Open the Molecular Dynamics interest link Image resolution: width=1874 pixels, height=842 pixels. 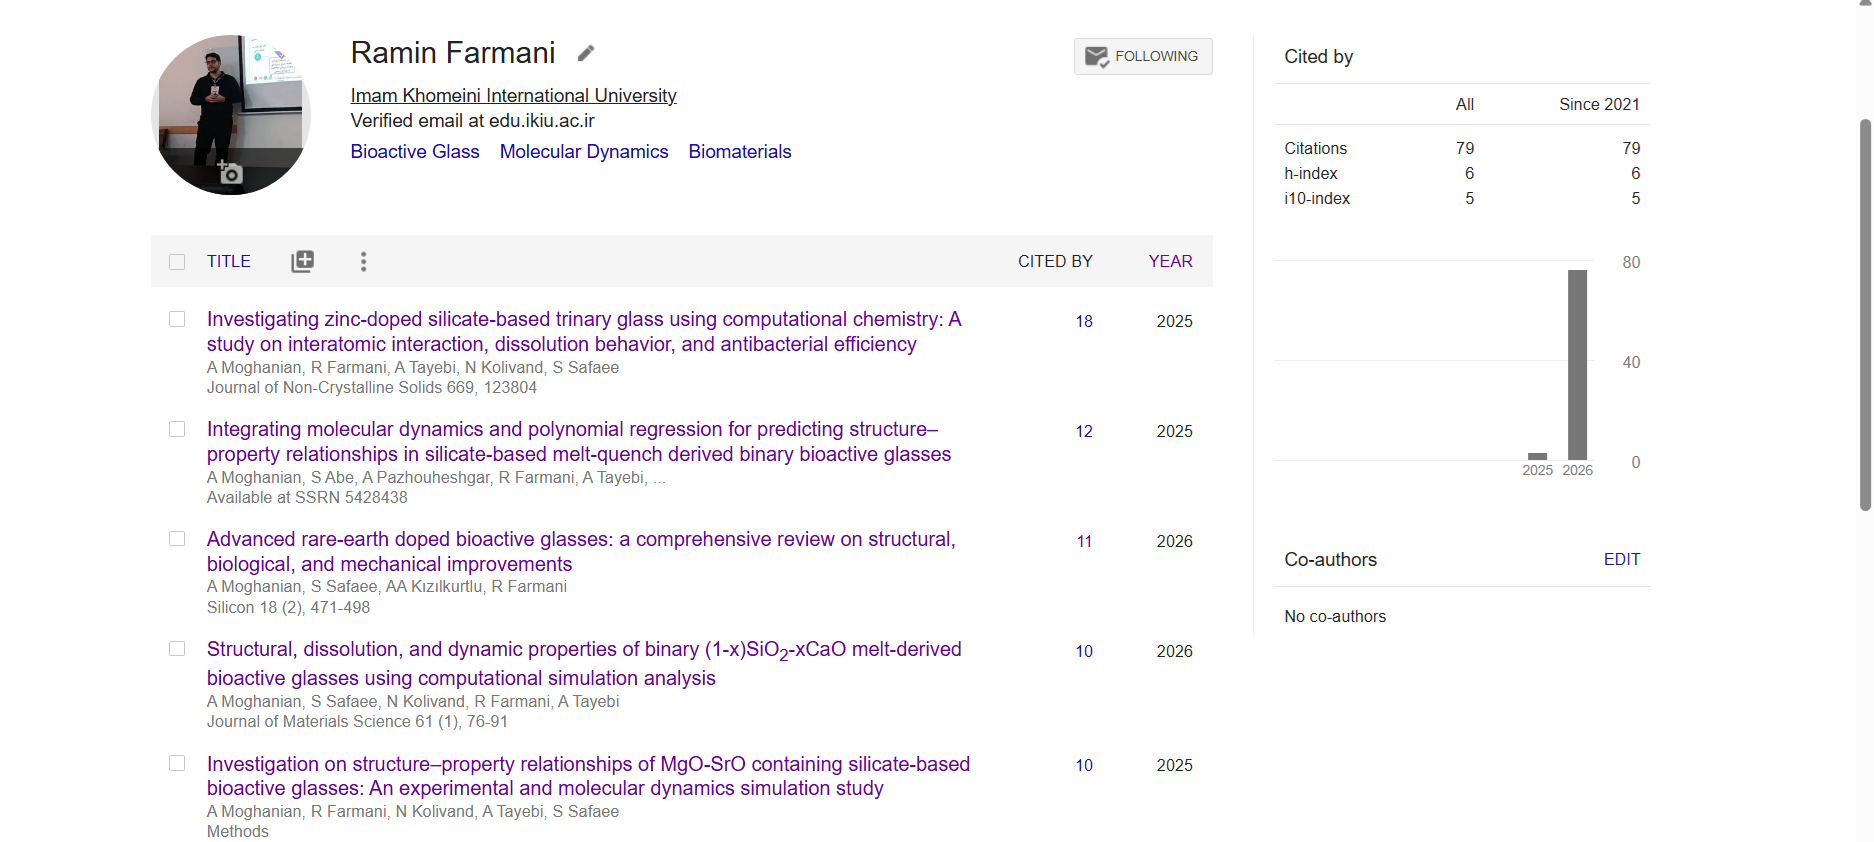click(x=584, y=151)
